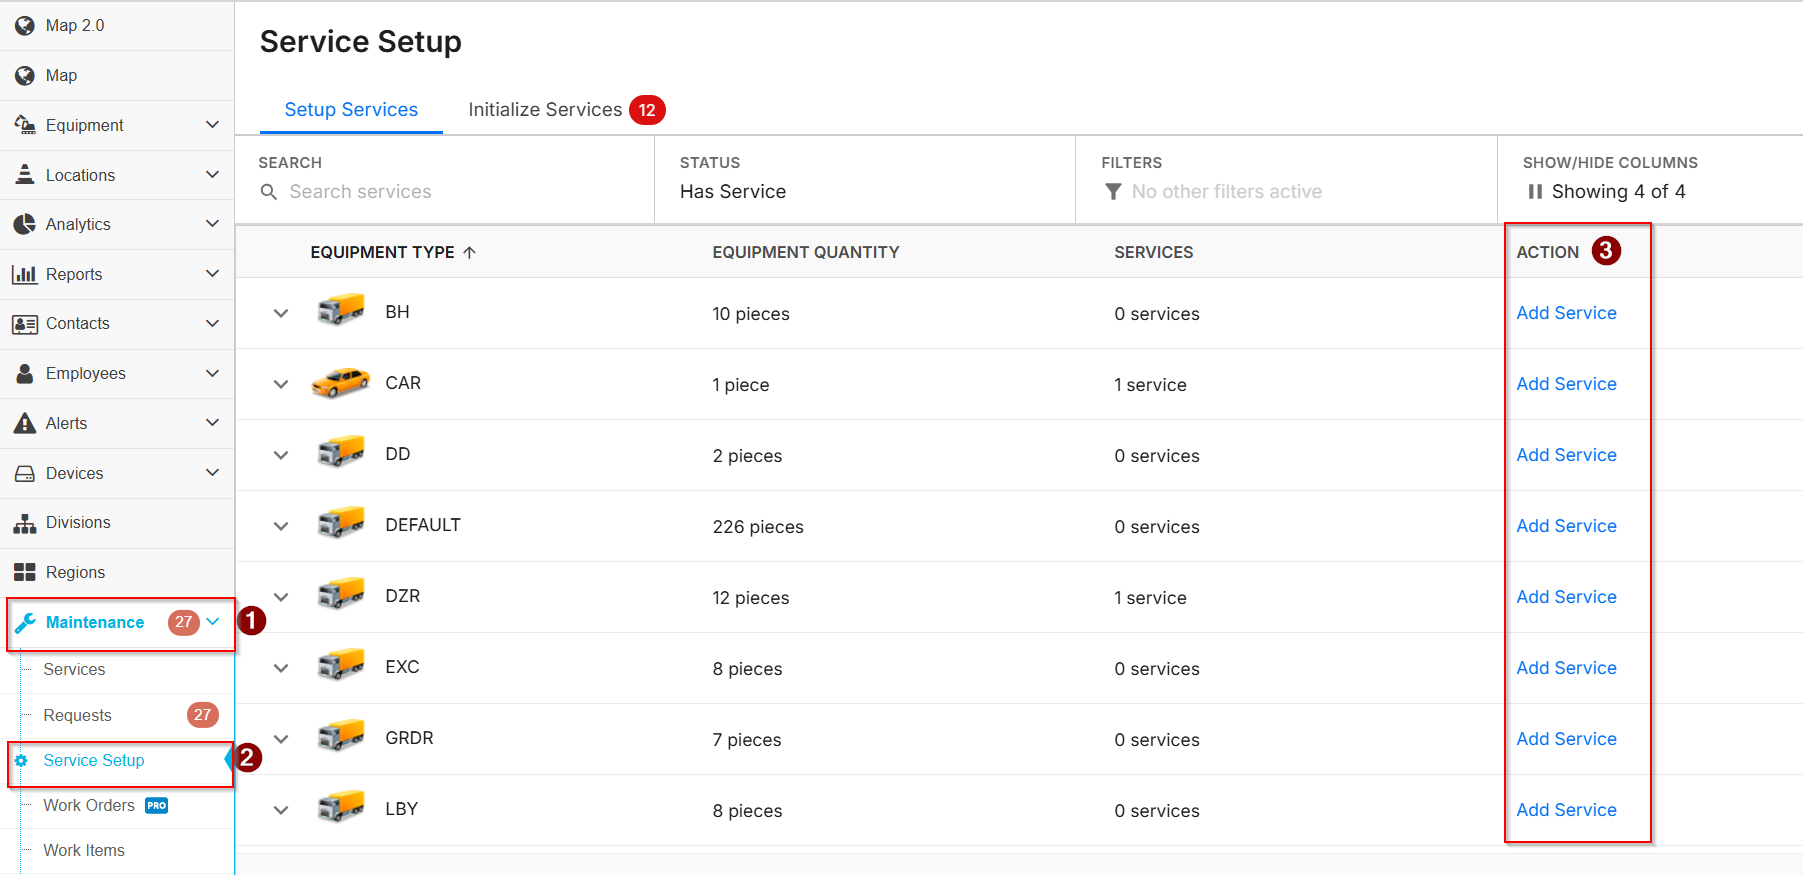Viewport: 1803px width, 875px height.
Task: Open Work Items in the sidebar
Action: 84,850
